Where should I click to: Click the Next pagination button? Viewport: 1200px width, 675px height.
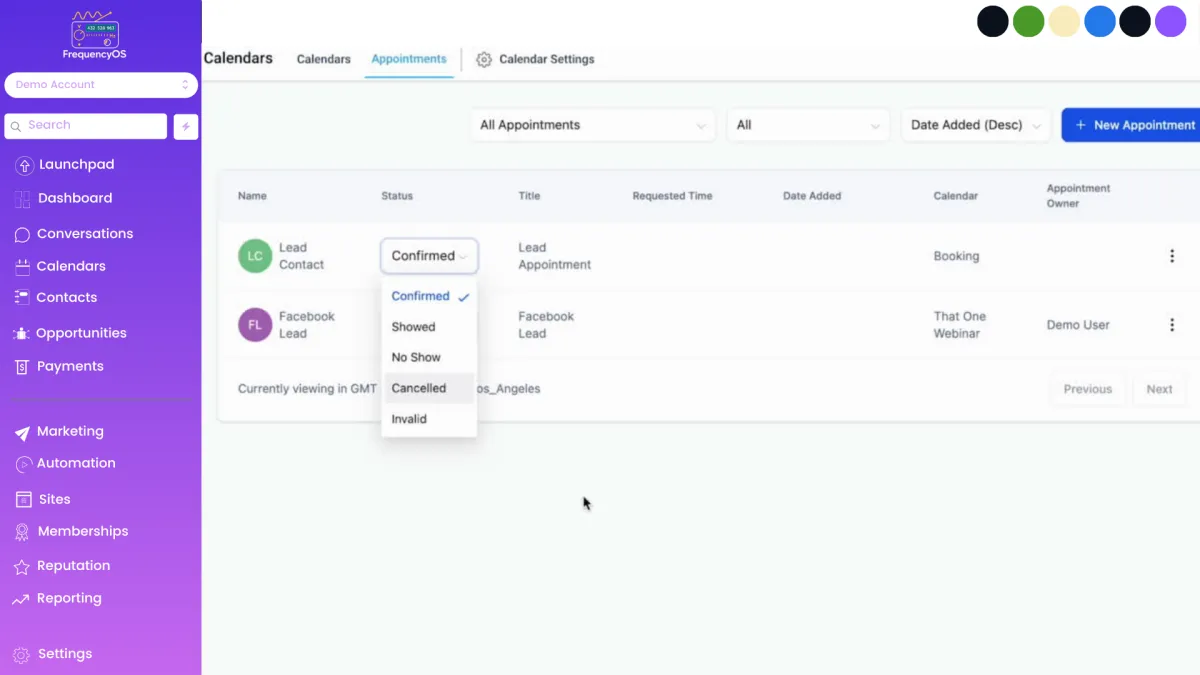(x=1159, y=389)
